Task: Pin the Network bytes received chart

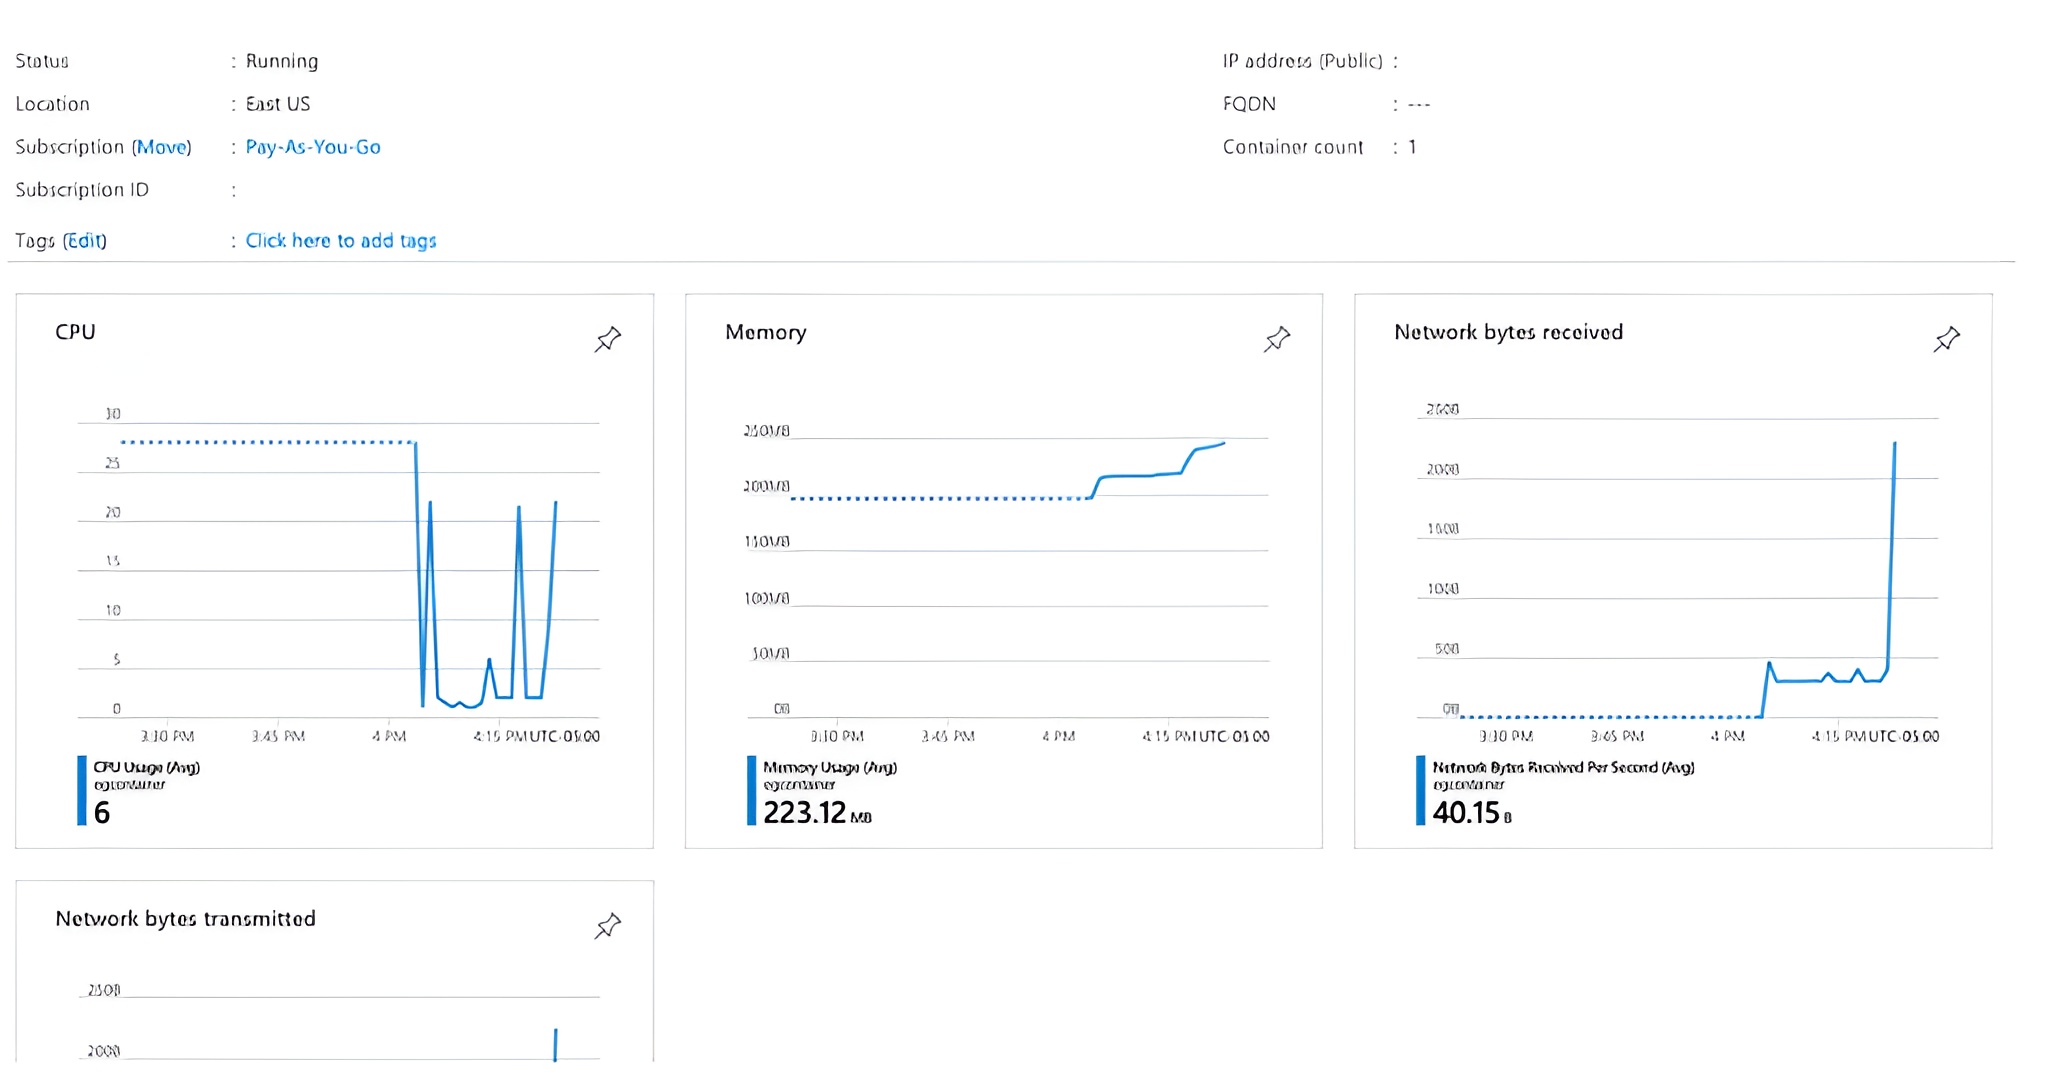Action: click(1946, 340)
